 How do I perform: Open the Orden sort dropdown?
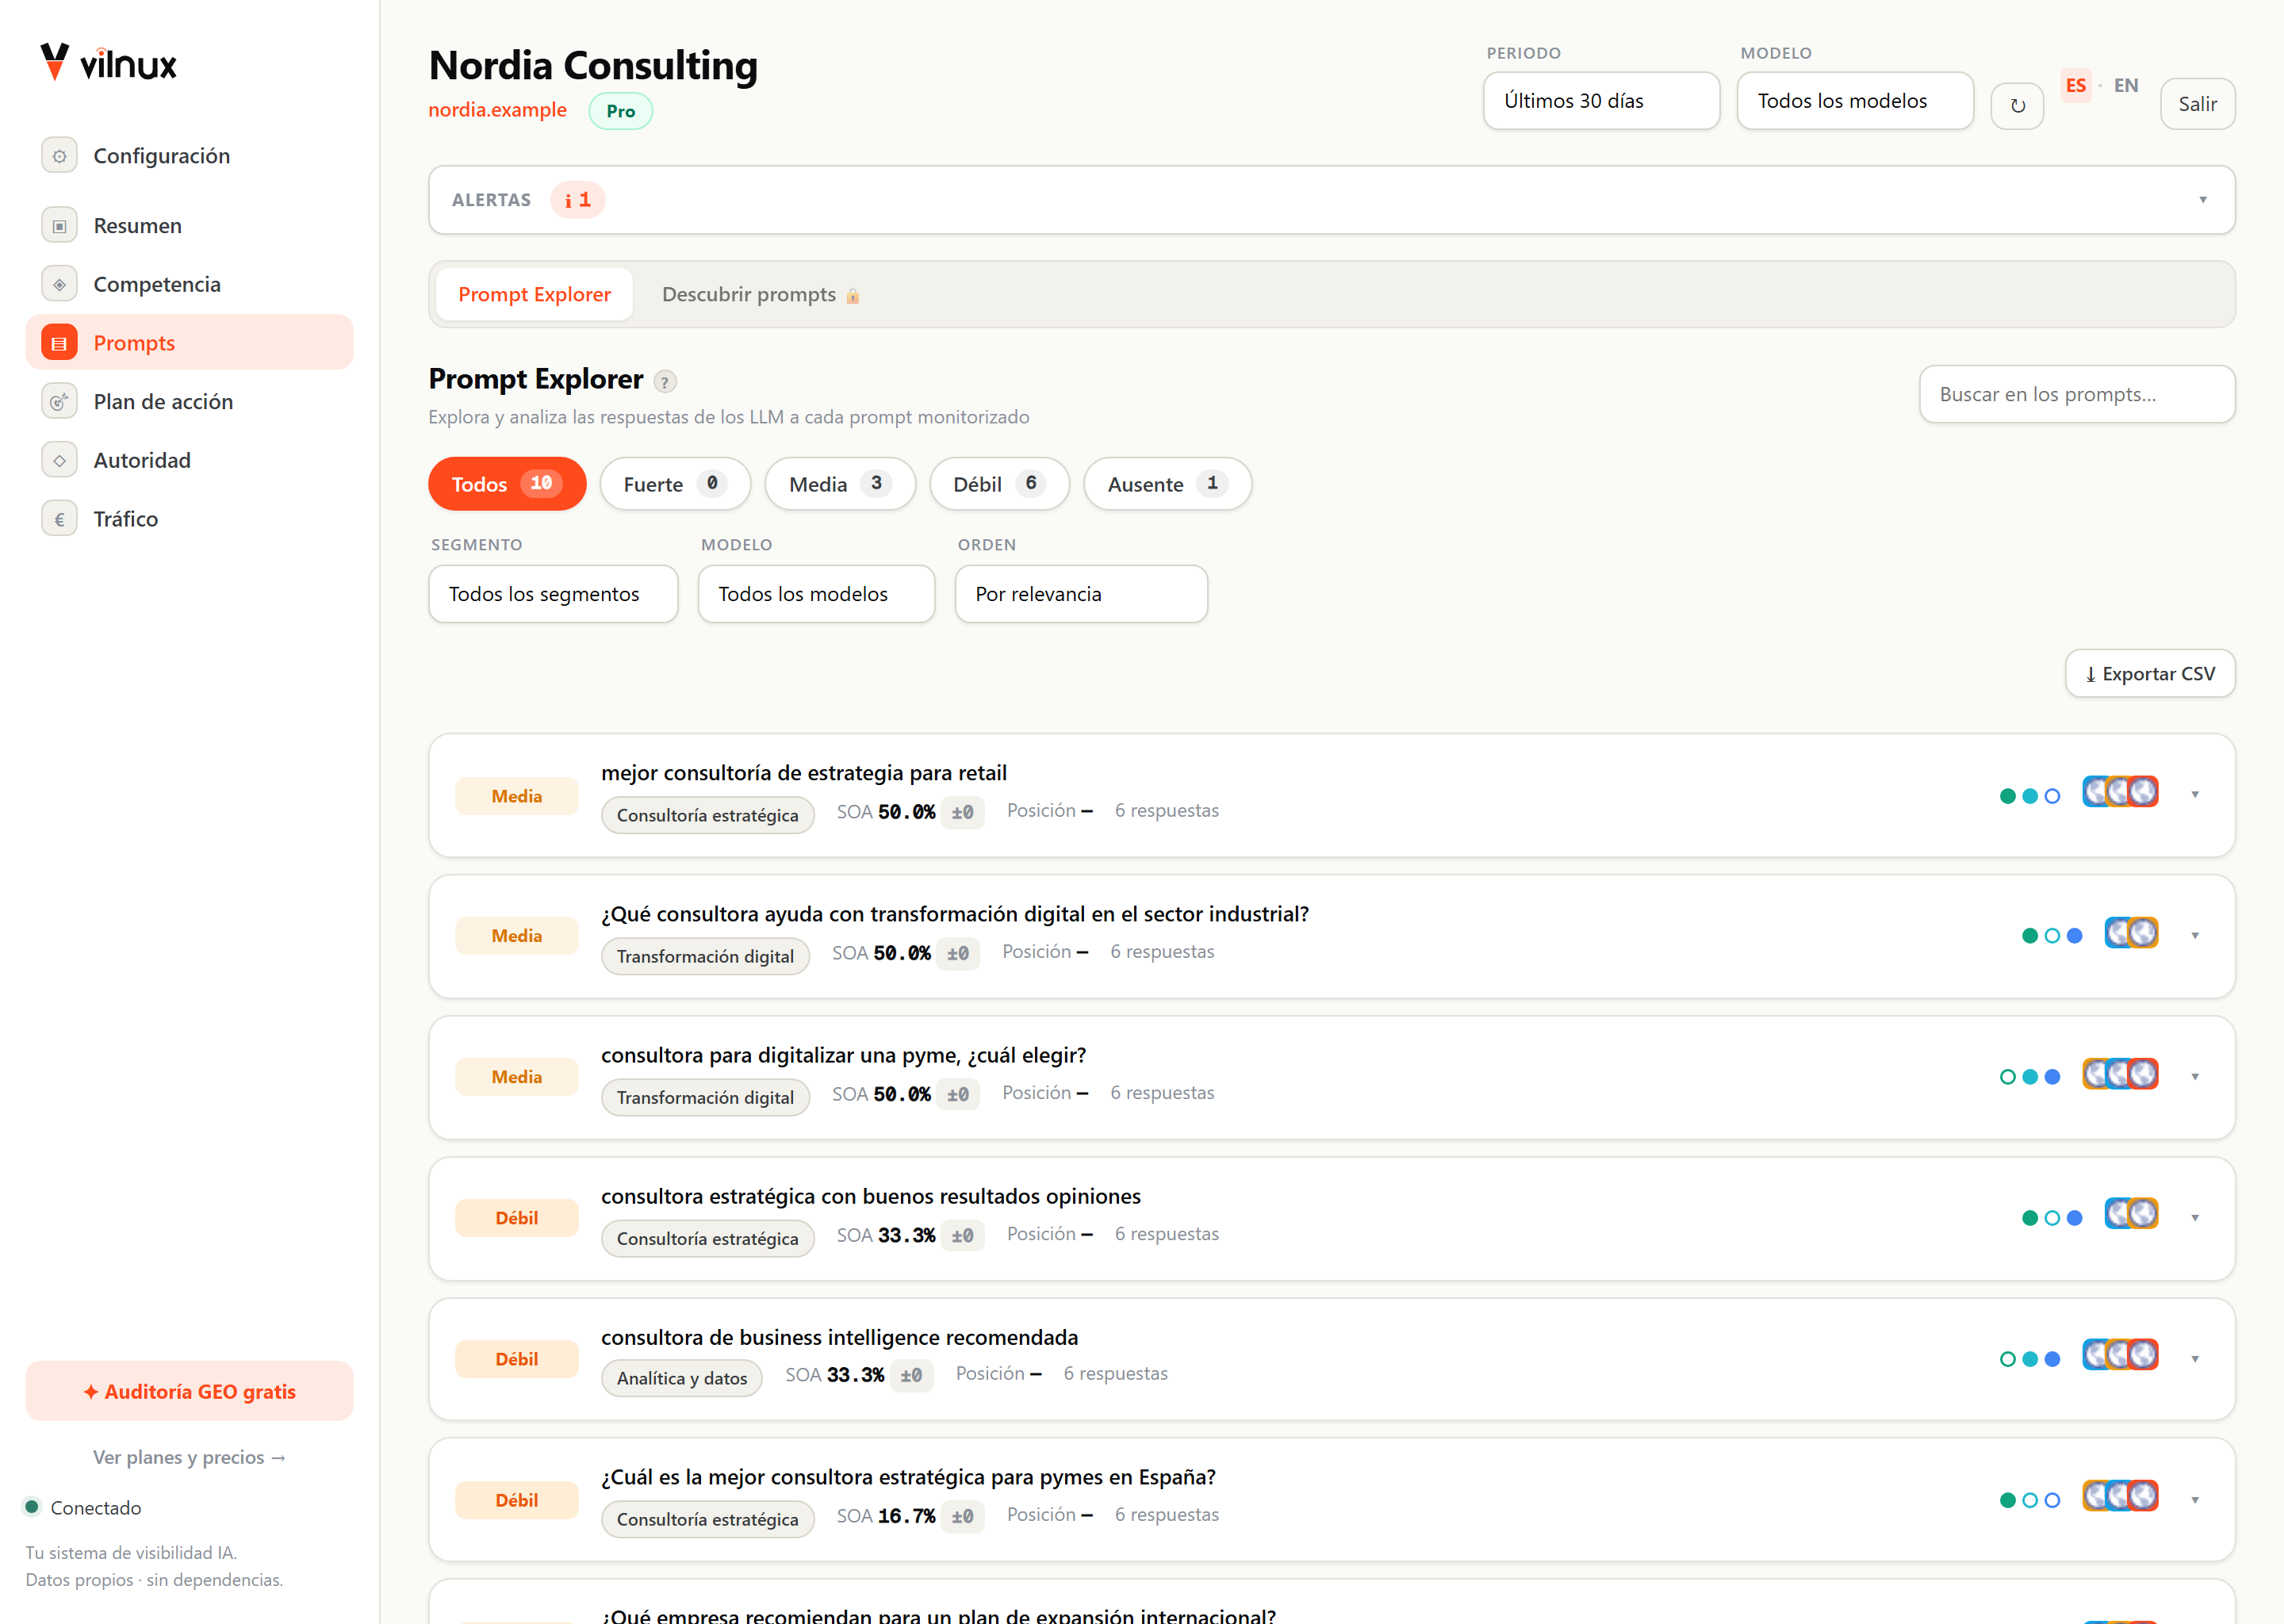(1081, 594)
